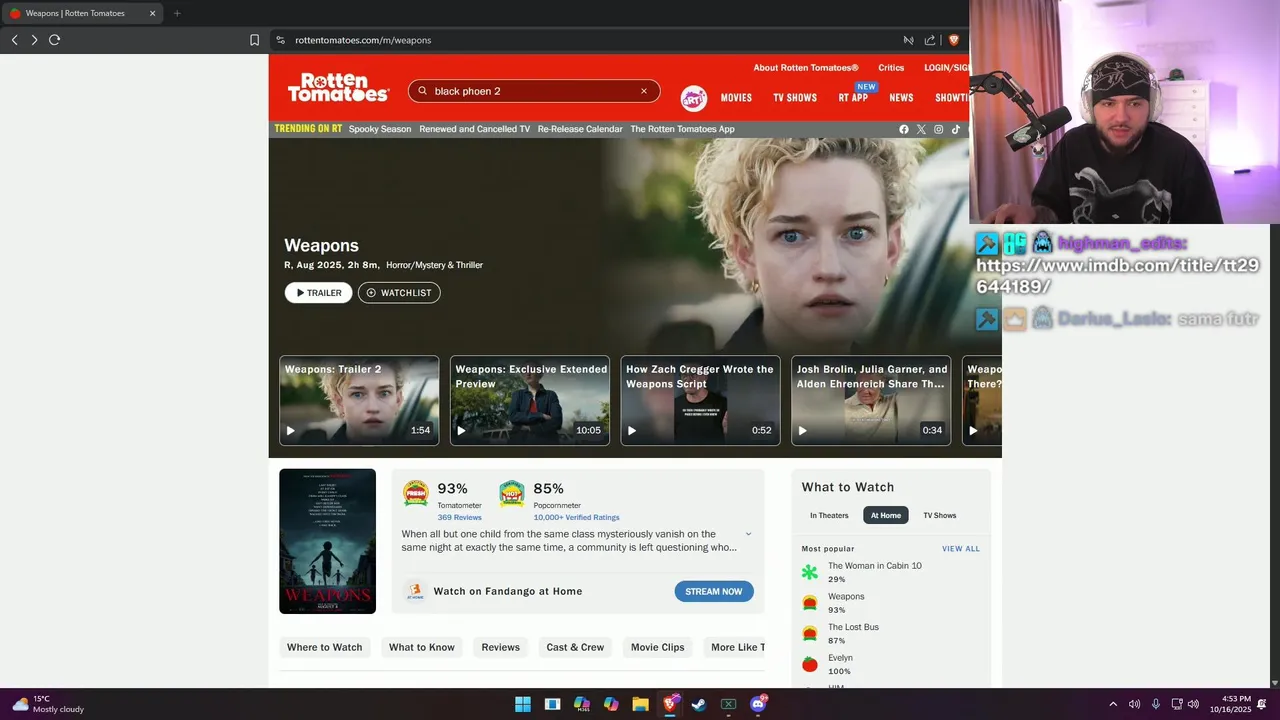This screenshot has height=720, width=1280.
Task: Jump to Reviews section
Action: (501, 647)
